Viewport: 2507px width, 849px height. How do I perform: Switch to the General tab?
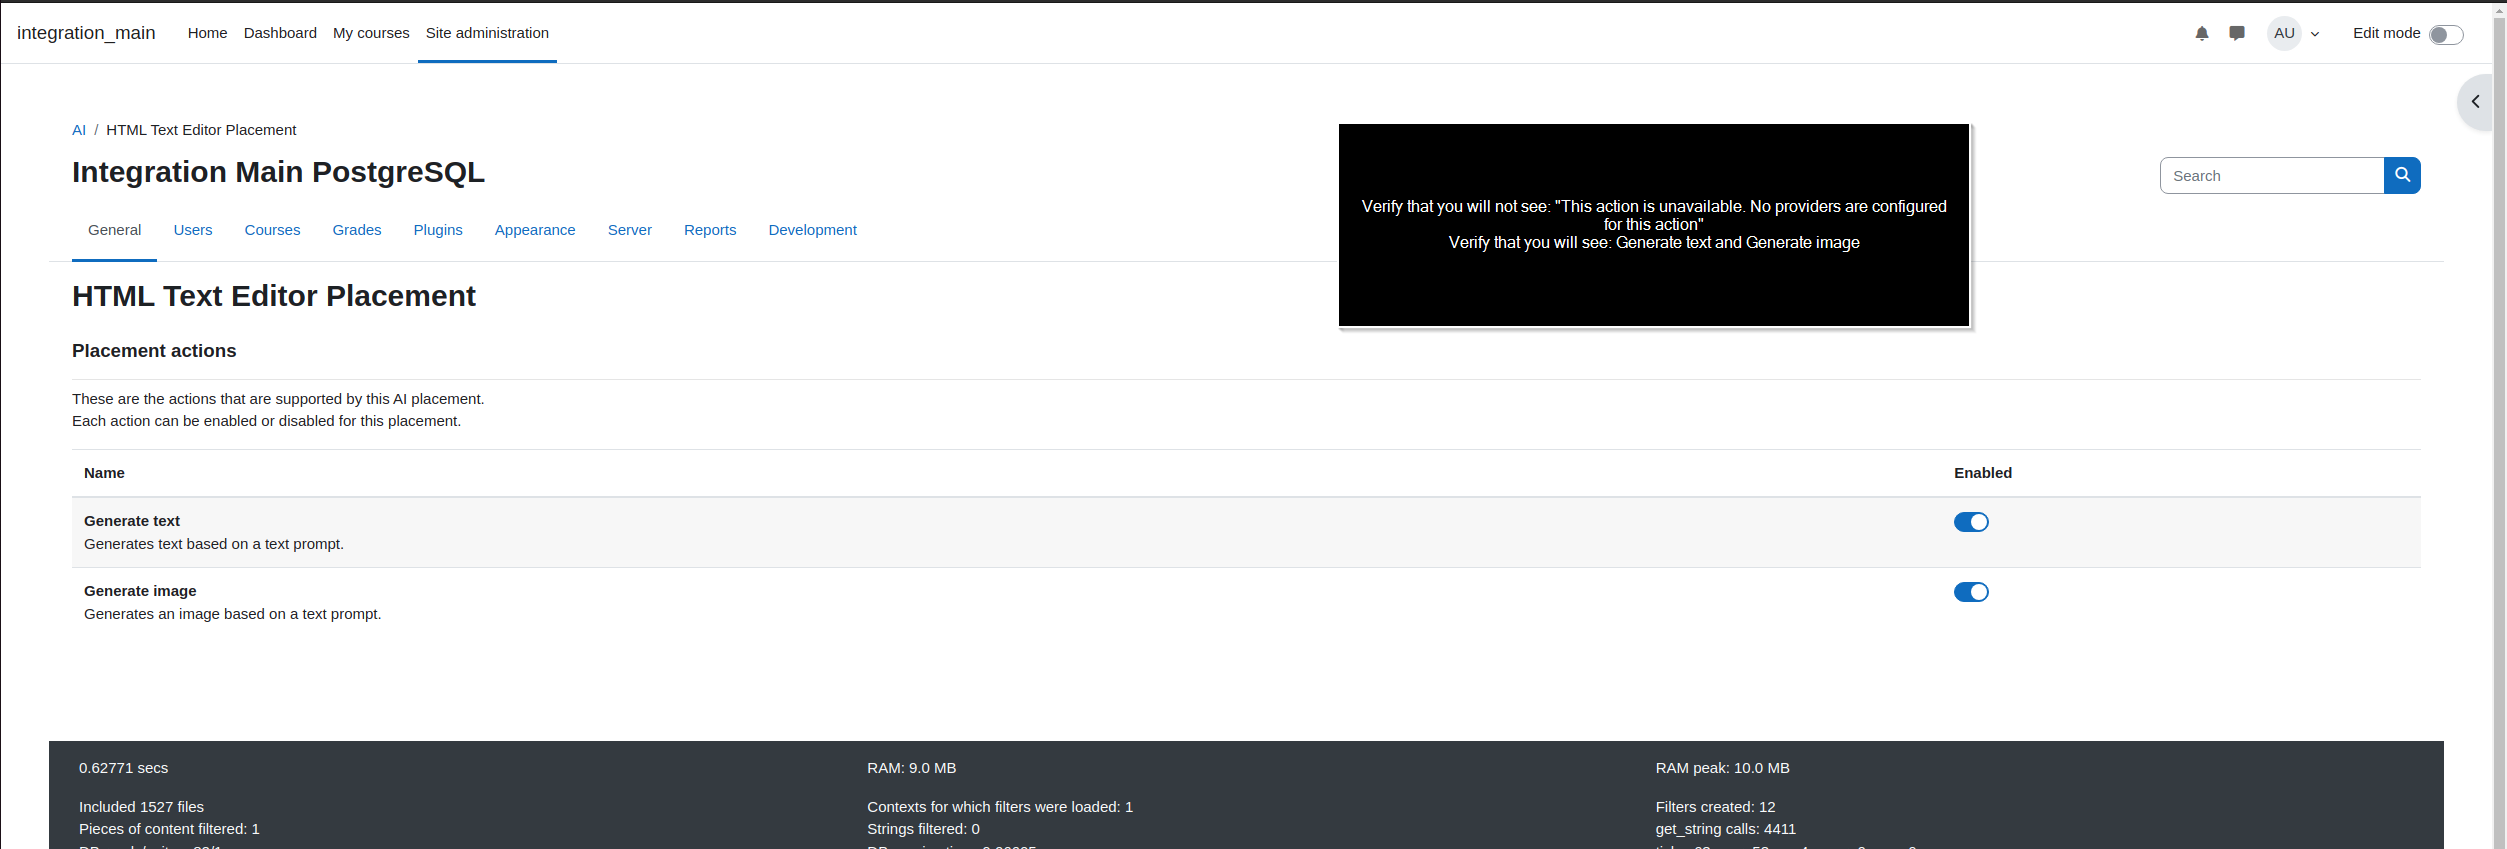[114, 230]
